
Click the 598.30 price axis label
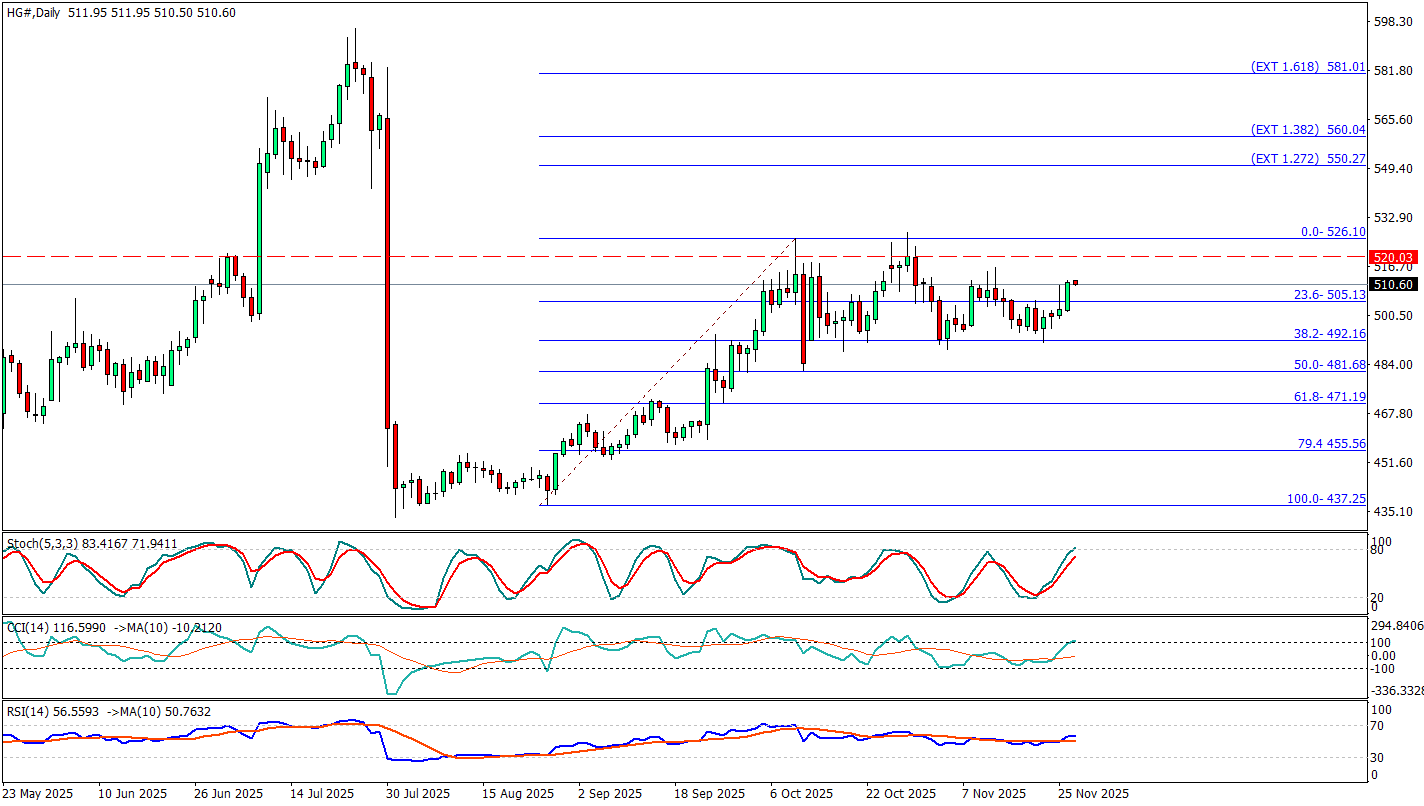pos(1394,21)
